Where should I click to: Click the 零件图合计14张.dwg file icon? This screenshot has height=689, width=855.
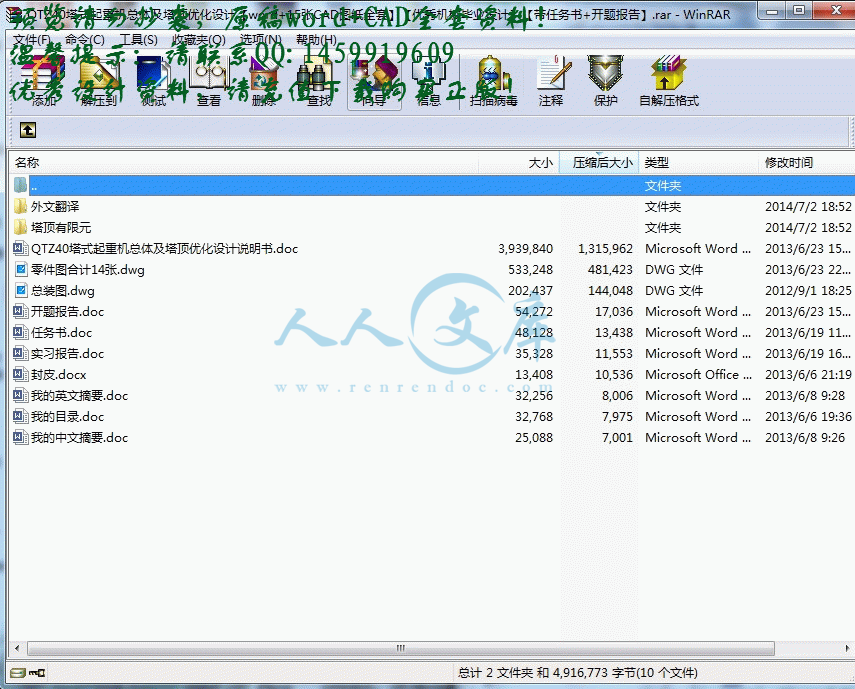pos(21,269)
